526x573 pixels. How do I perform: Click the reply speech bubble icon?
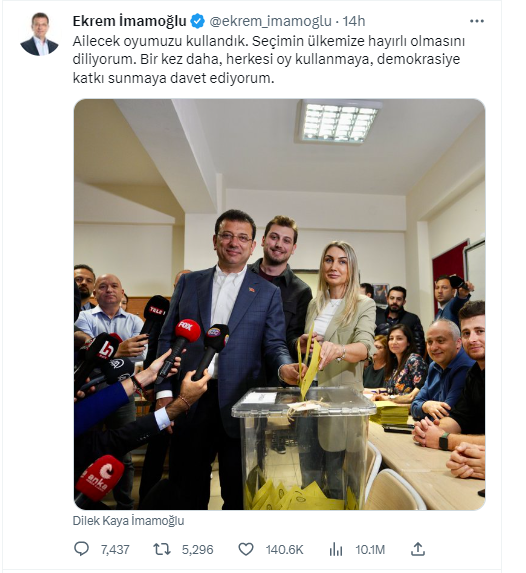(81, 549)
